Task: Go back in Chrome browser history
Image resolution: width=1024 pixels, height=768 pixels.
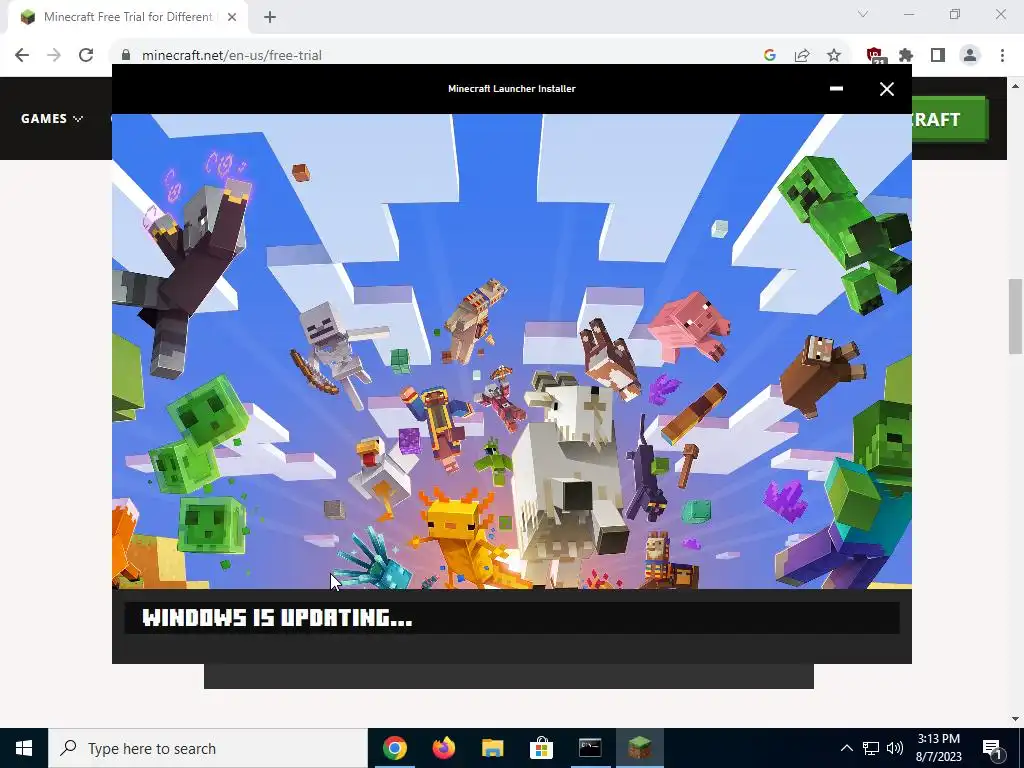Action: click(22, 55)
